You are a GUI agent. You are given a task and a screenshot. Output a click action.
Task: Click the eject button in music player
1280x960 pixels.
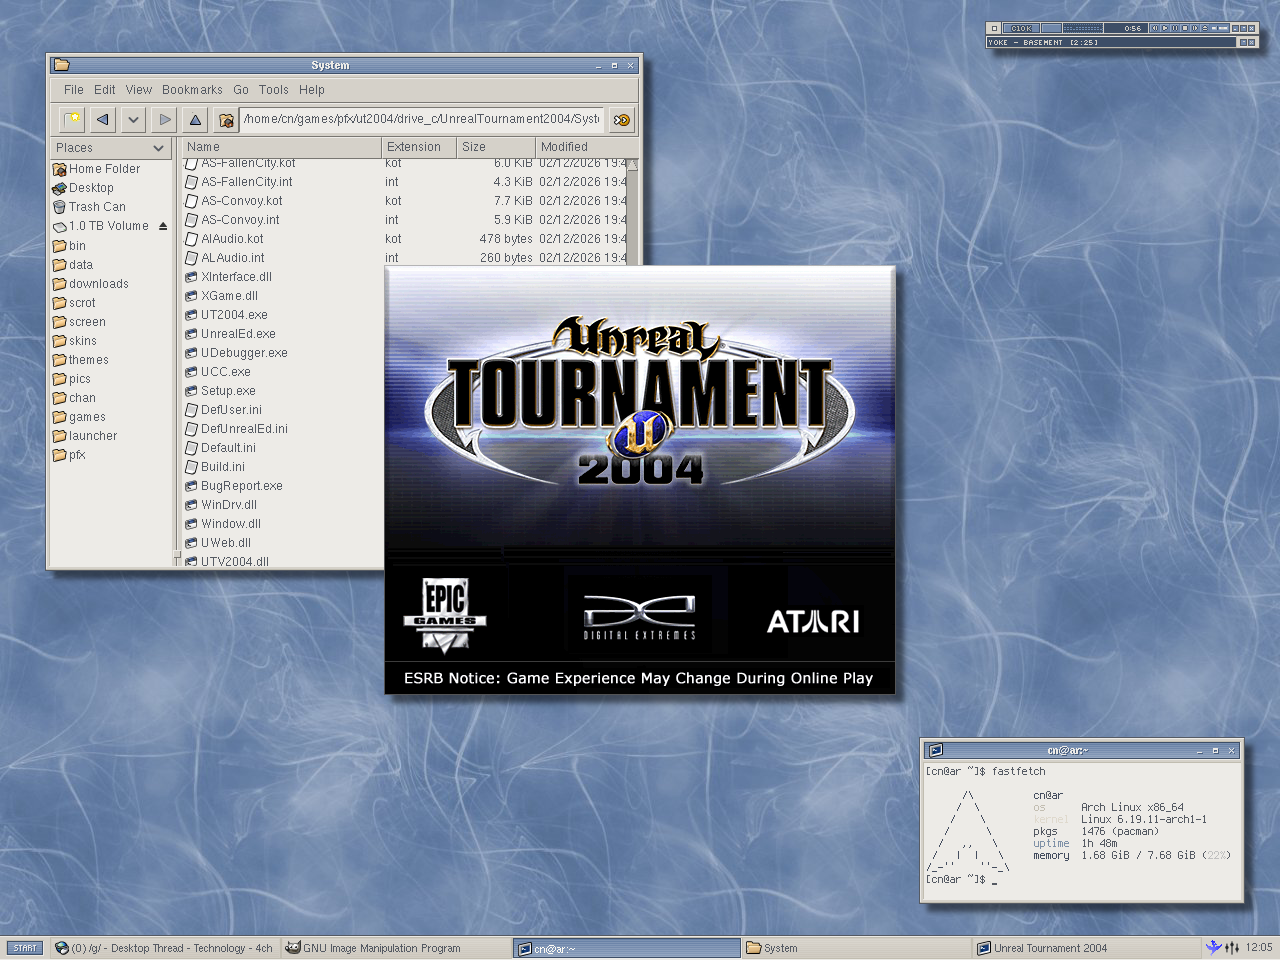[1205, 28]
